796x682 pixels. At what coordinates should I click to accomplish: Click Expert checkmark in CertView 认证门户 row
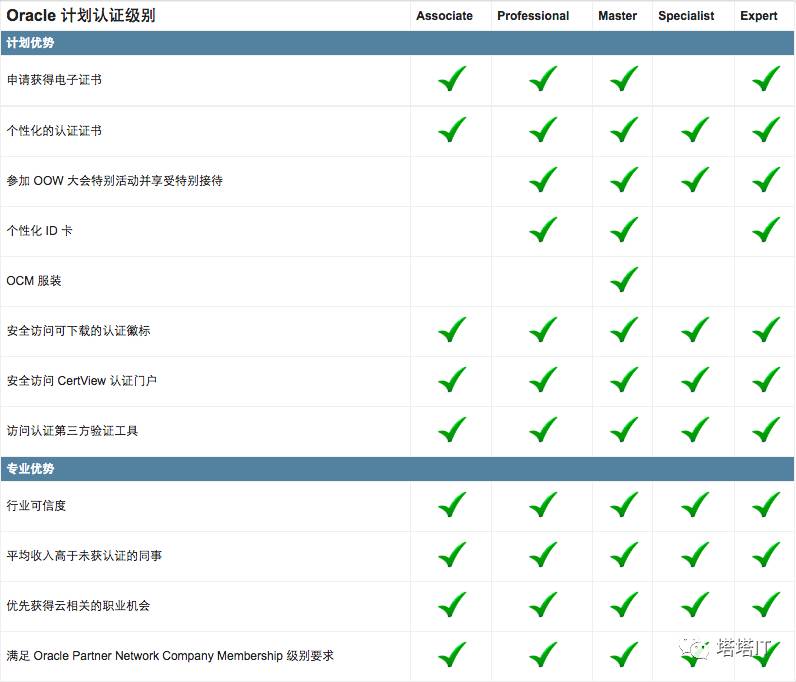point(766,380)
